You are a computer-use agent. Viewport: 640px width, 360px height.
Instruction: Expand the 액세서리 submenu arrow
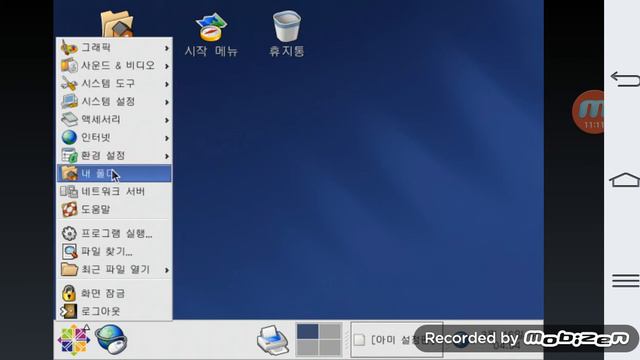coord(167,120)
